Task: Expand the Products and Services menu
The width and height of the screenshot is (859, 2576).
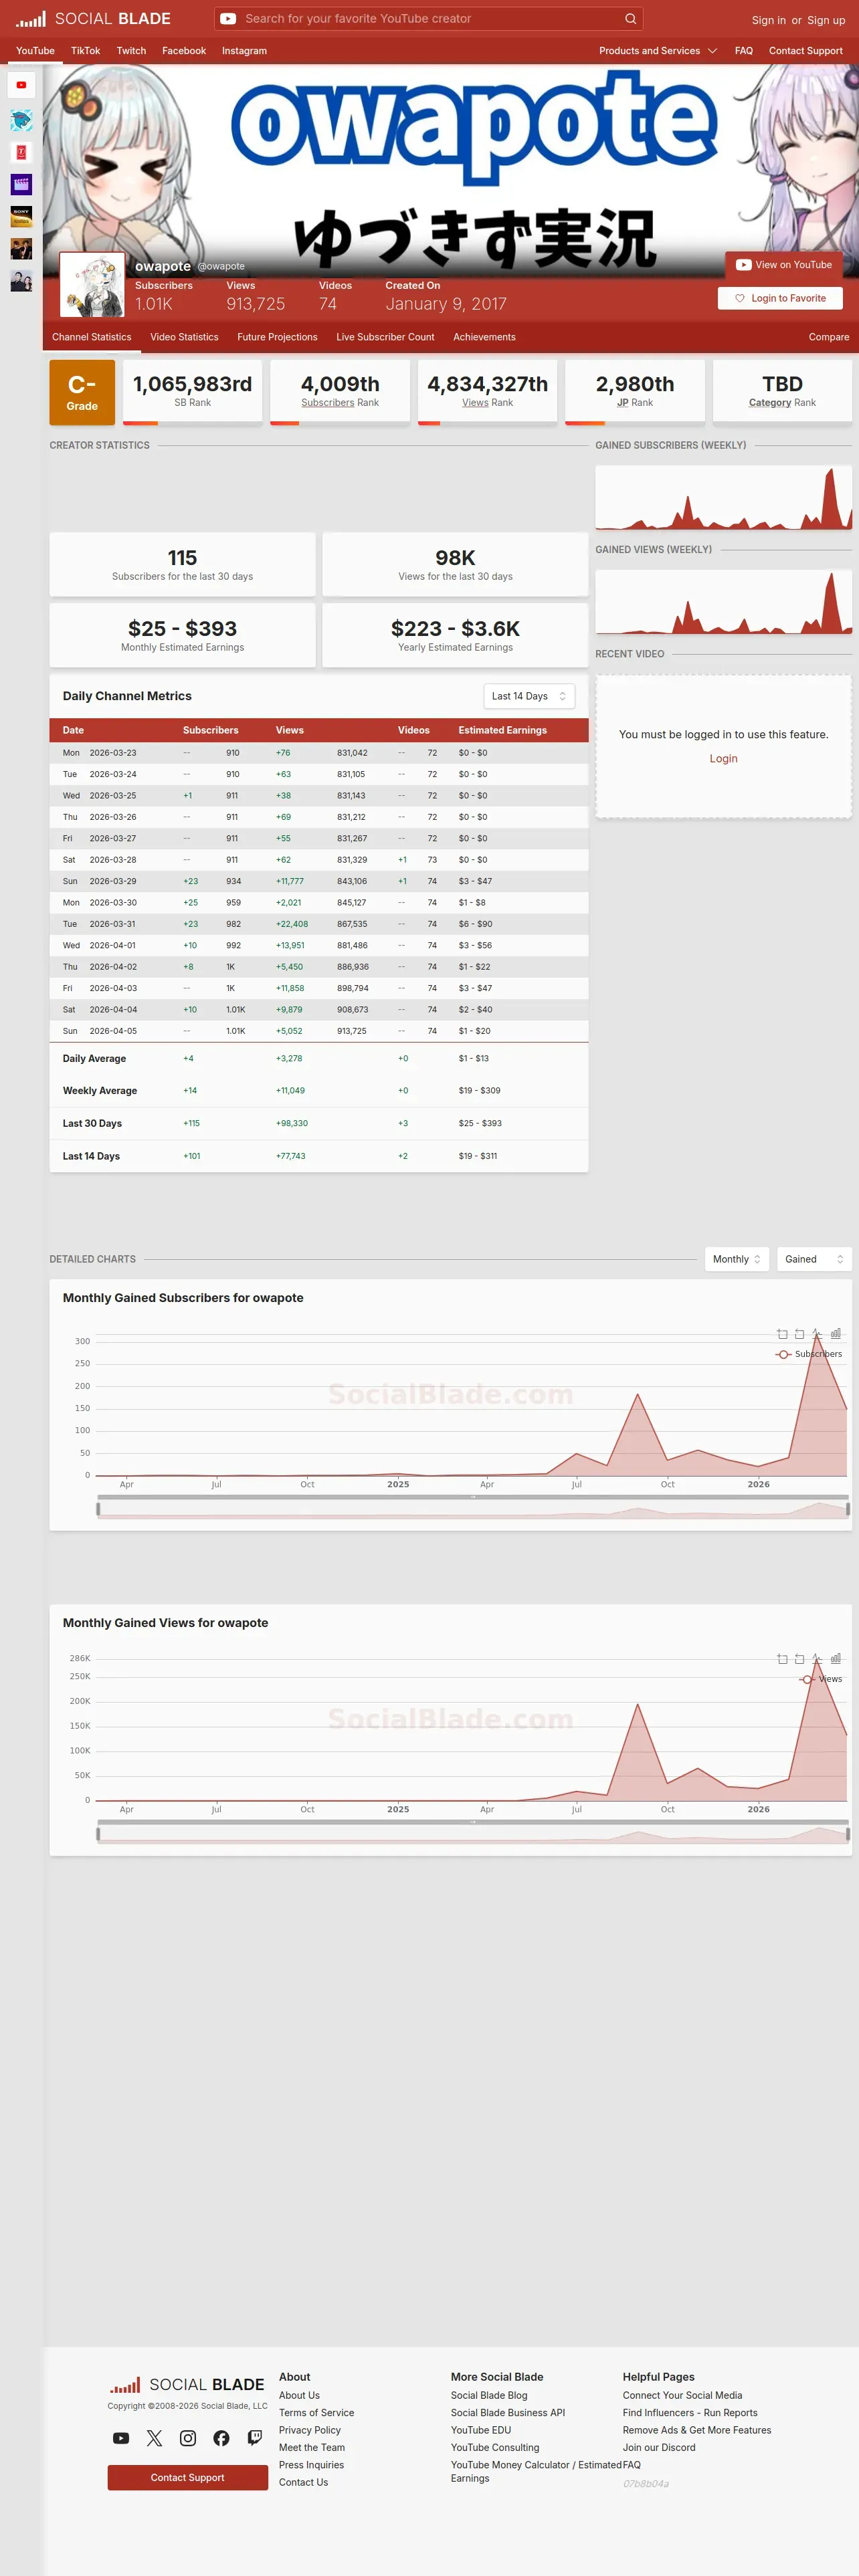Action: (658, 51)
